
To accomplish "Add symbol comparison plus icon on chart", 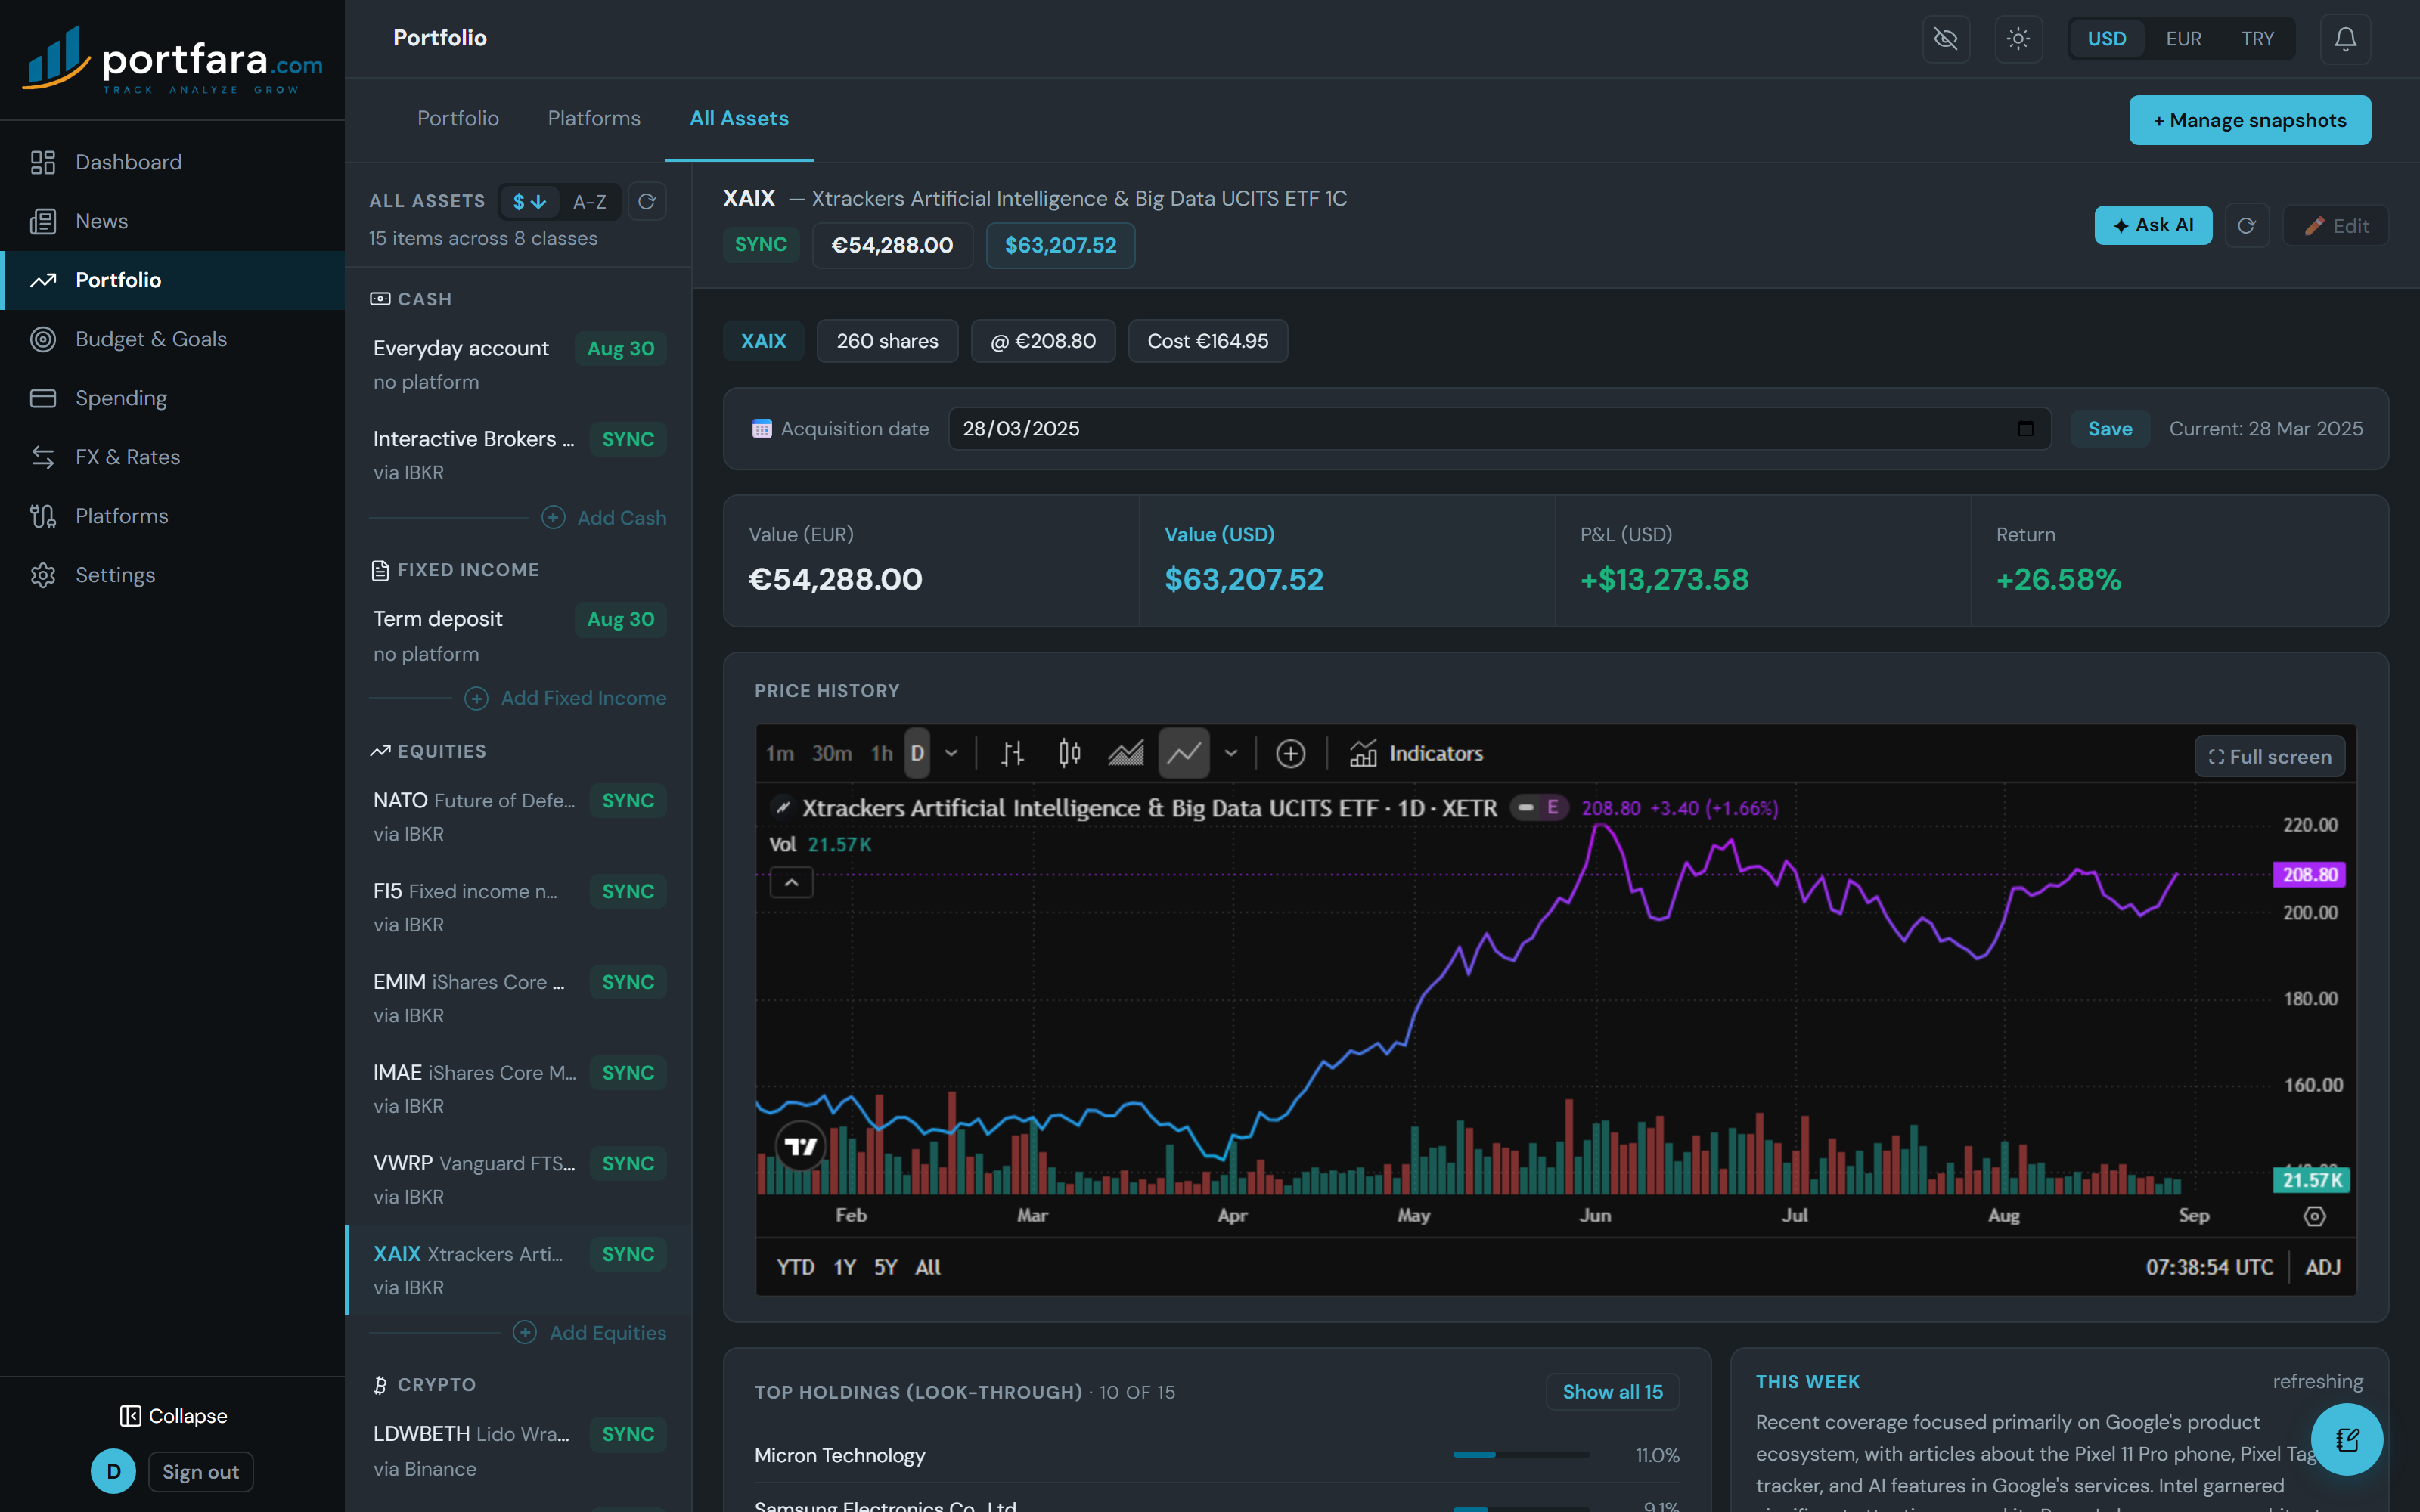I will point(1290,753).
